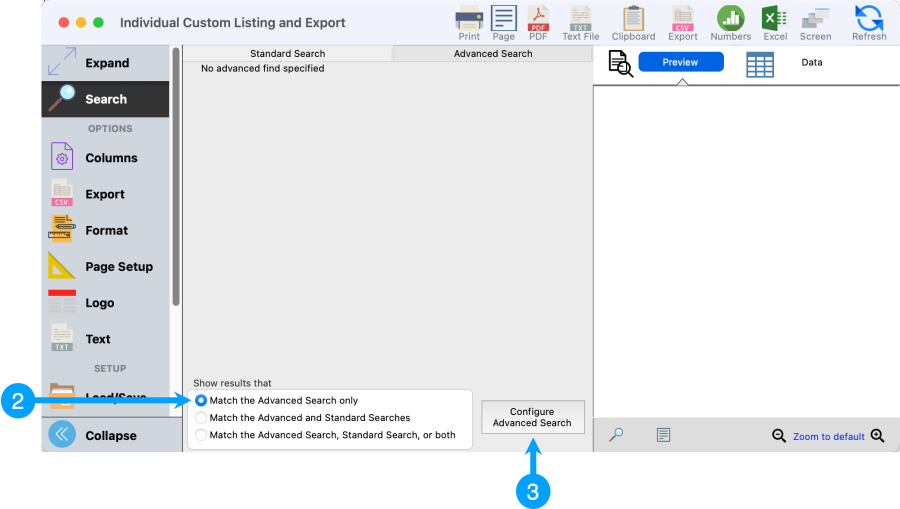Choose Match Advanced, Standard, or both option
The height and width of the screenshot is (509, 900).
[x=202, y=435]
